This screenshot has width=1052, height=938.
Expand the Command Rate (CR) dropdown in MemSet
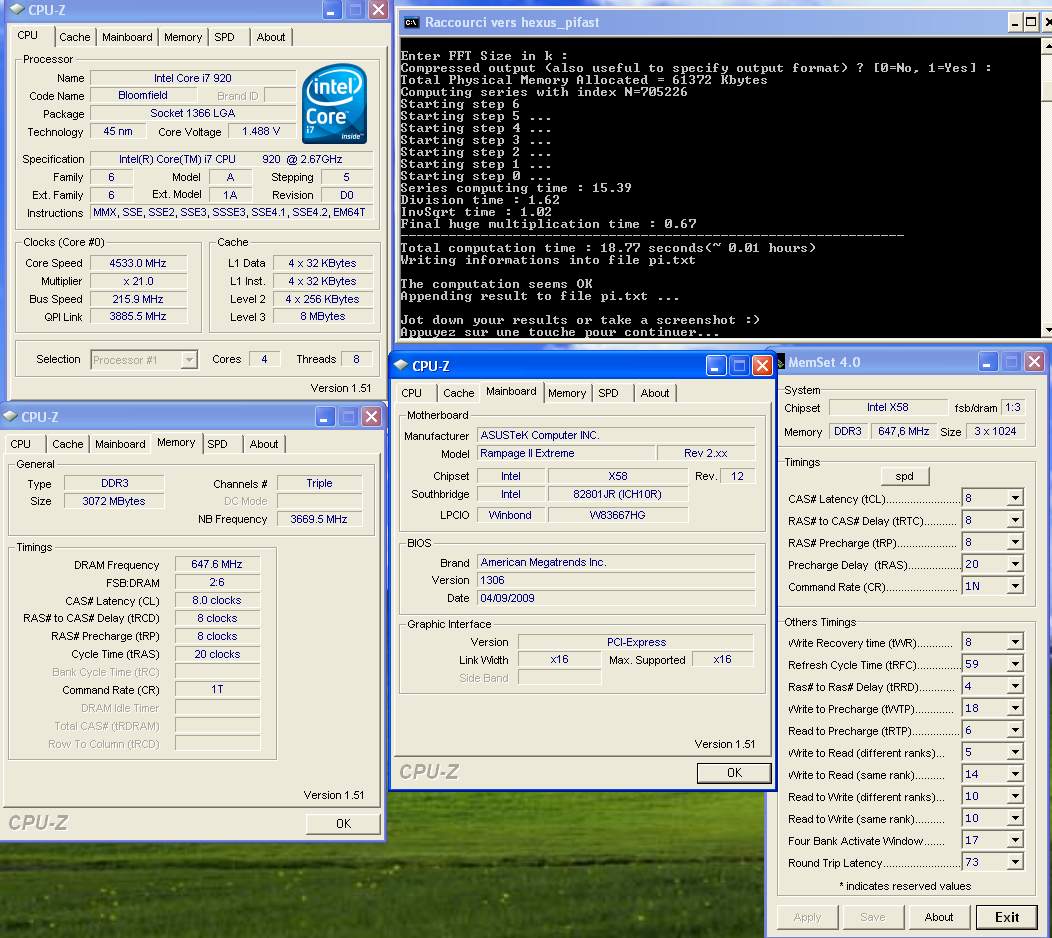pyautogui.click(x=1014, y=586)
